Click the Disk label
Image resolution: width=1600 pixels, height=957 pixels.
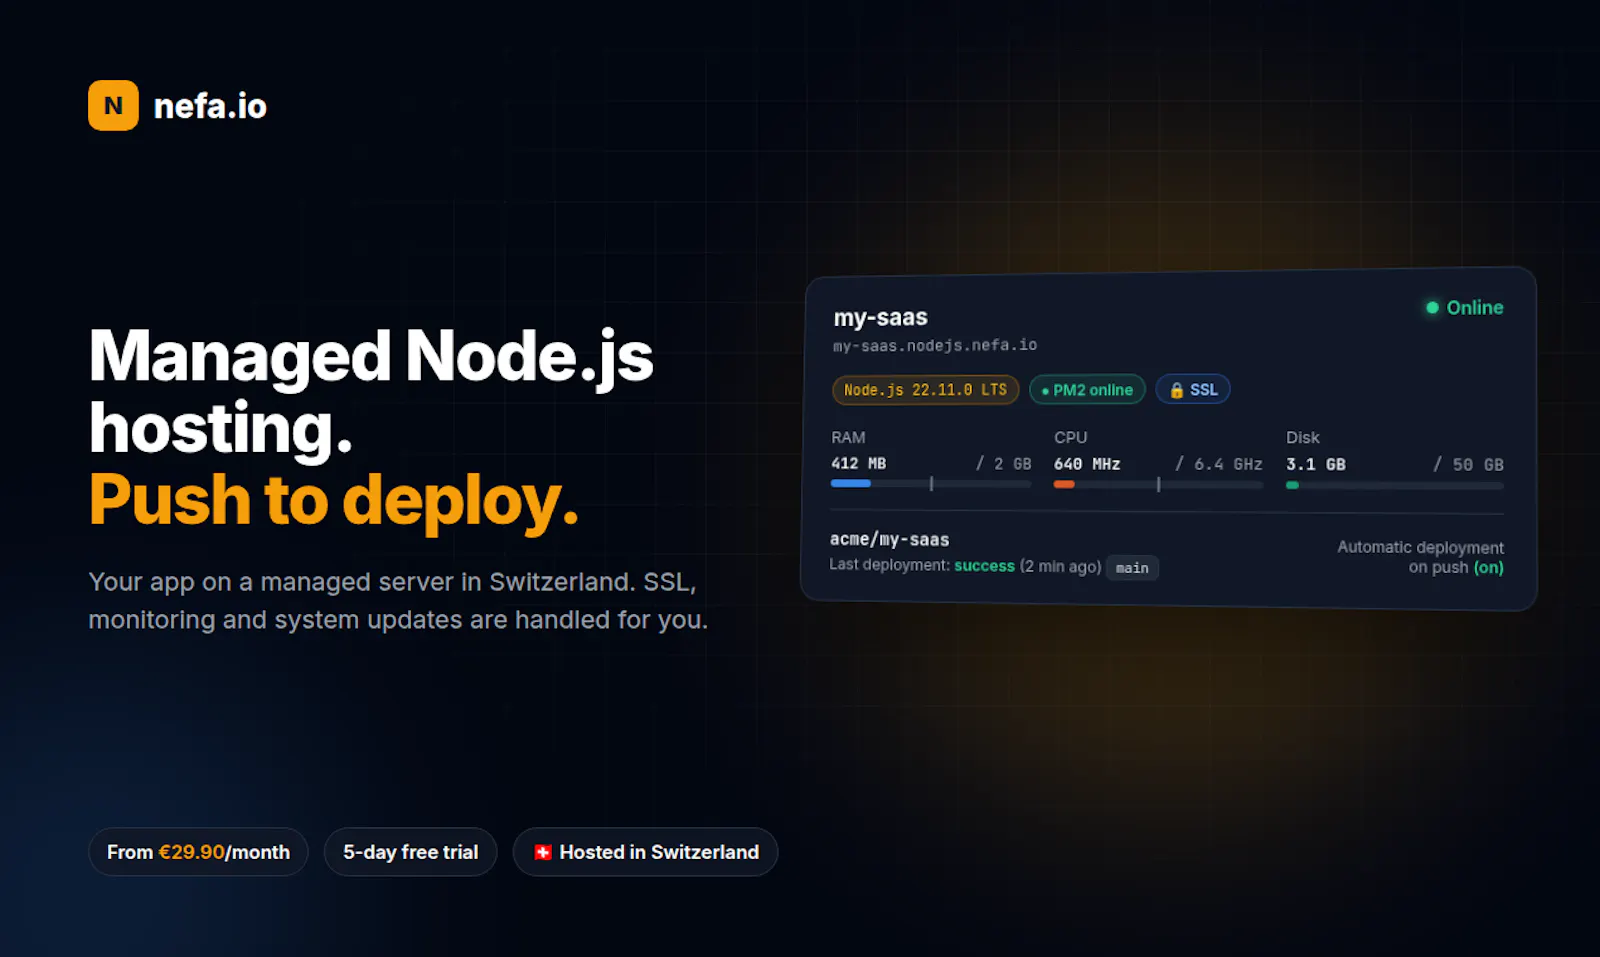[1303, 437]
